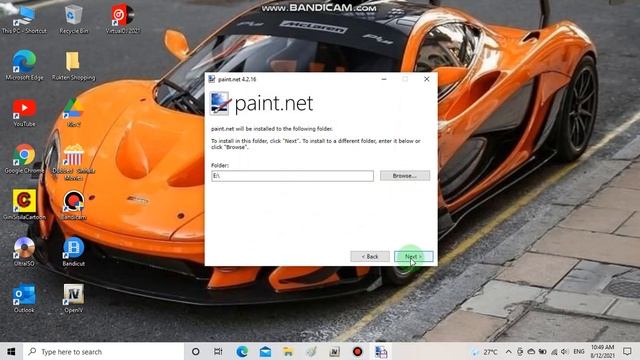Open Outlook desktop shortcut
This screenshot has height=360, width=640.
[24, 298]
